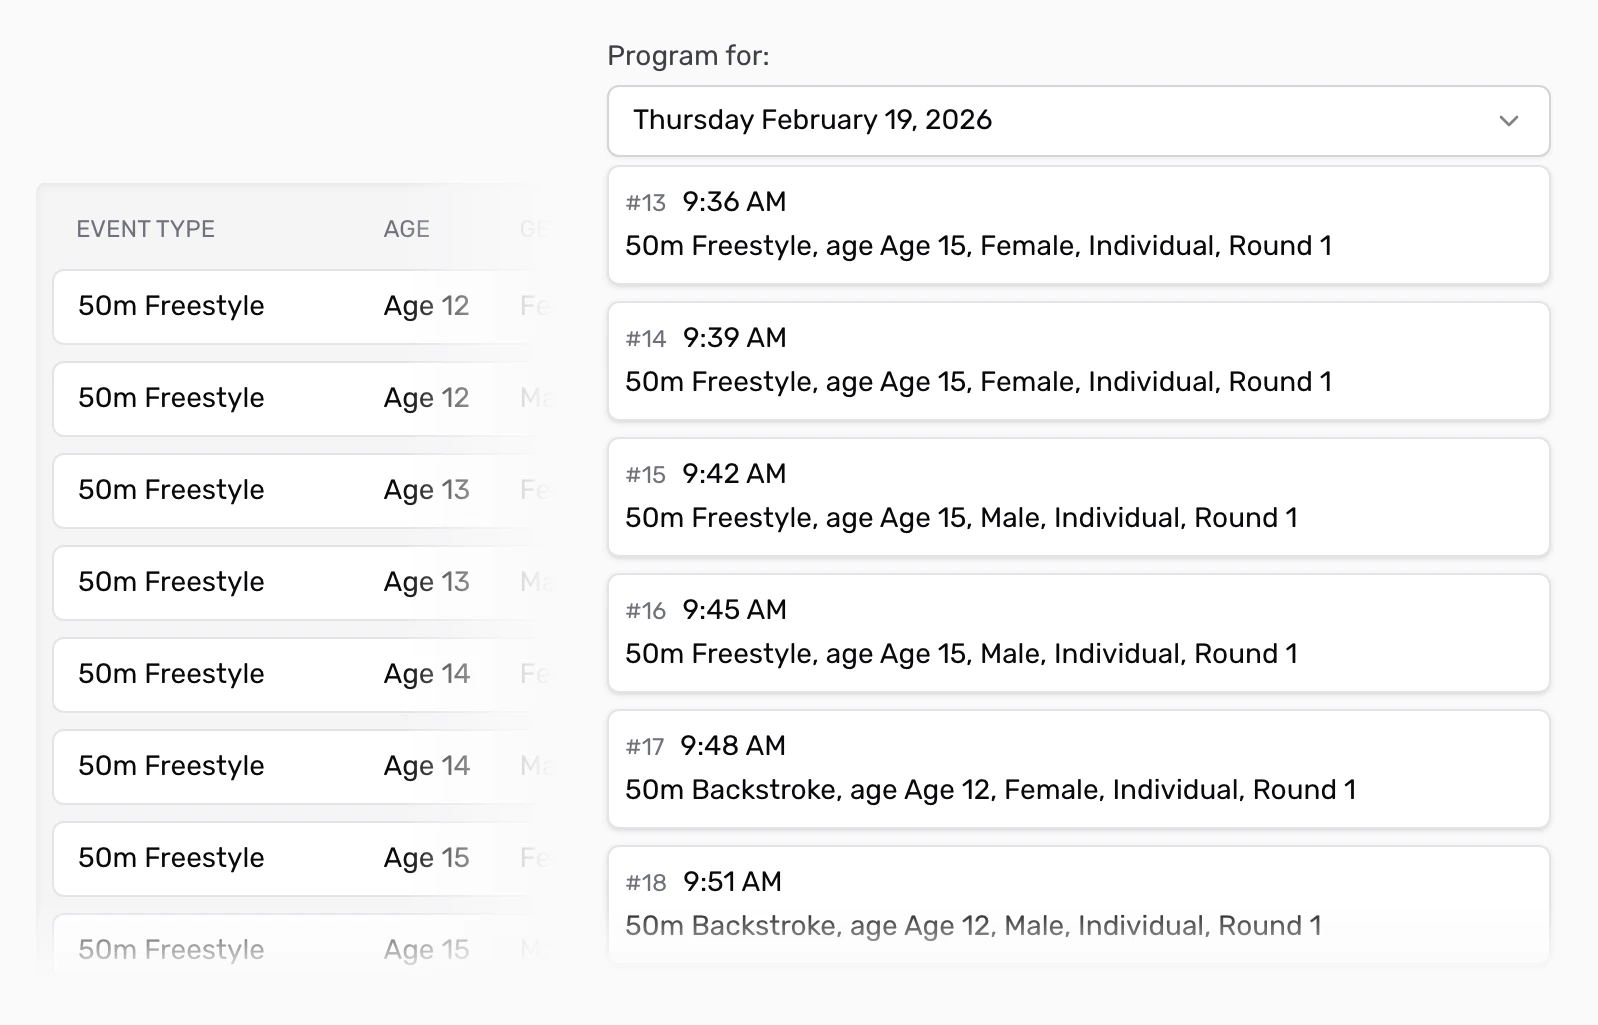Click the second Age 12 row's 50m Freestyle cell
The height and width of the screenshot is (1025, 1598).
171,398
